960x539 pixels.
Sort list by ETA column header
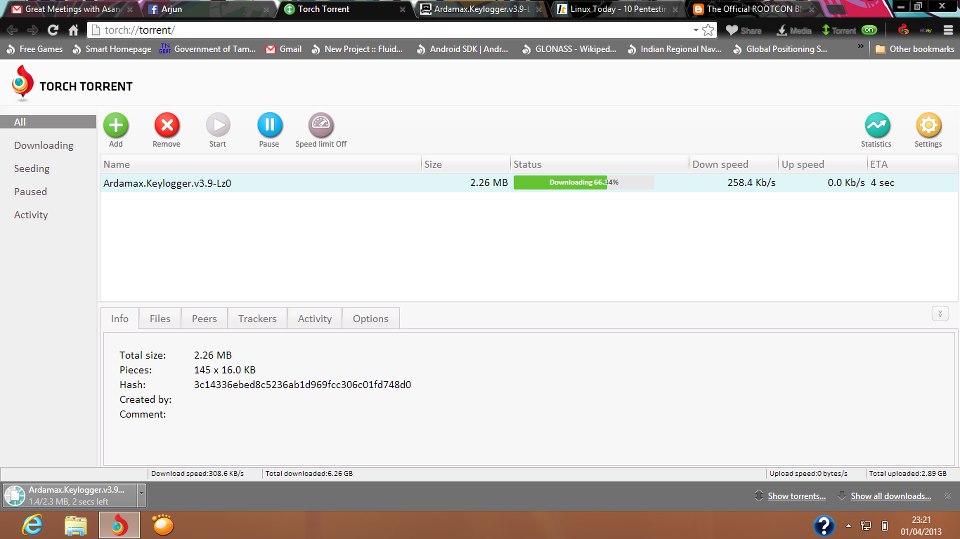tap(912, 164)
